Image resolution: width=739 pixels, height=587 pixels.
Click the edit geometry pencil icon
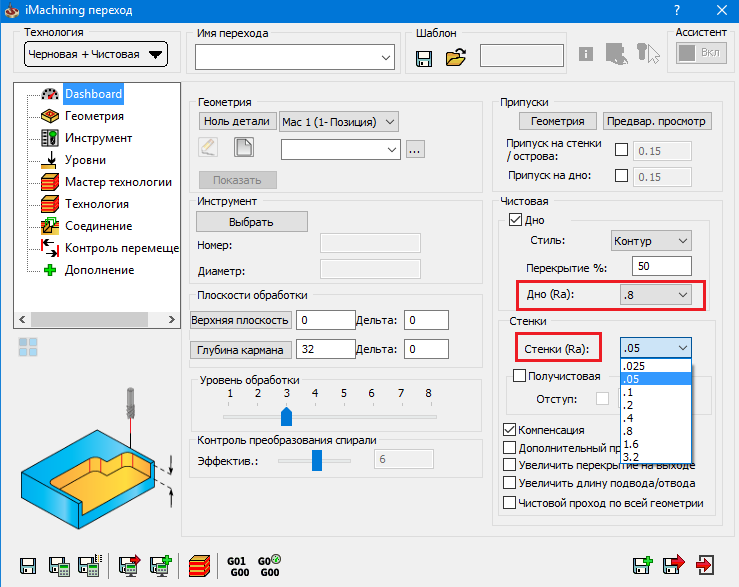click(208, 147)
